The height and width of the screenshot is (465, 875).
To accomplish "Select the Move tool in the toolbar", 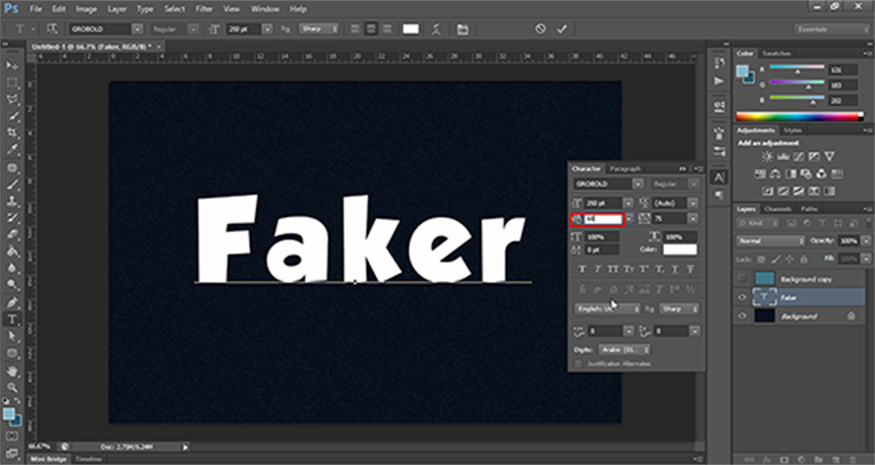I will 12,65.
